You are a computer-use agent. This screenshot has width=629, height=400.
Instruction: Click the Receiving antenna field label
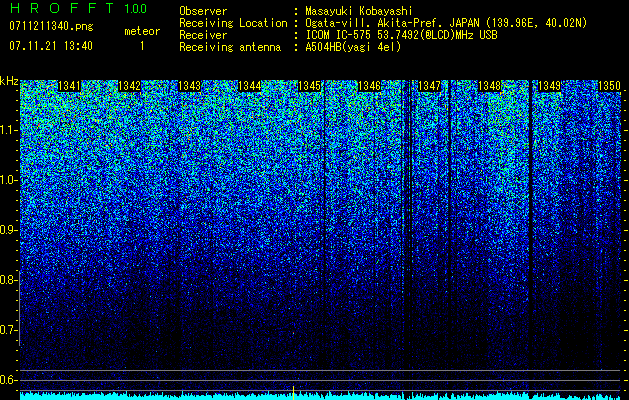pos(230,47)
